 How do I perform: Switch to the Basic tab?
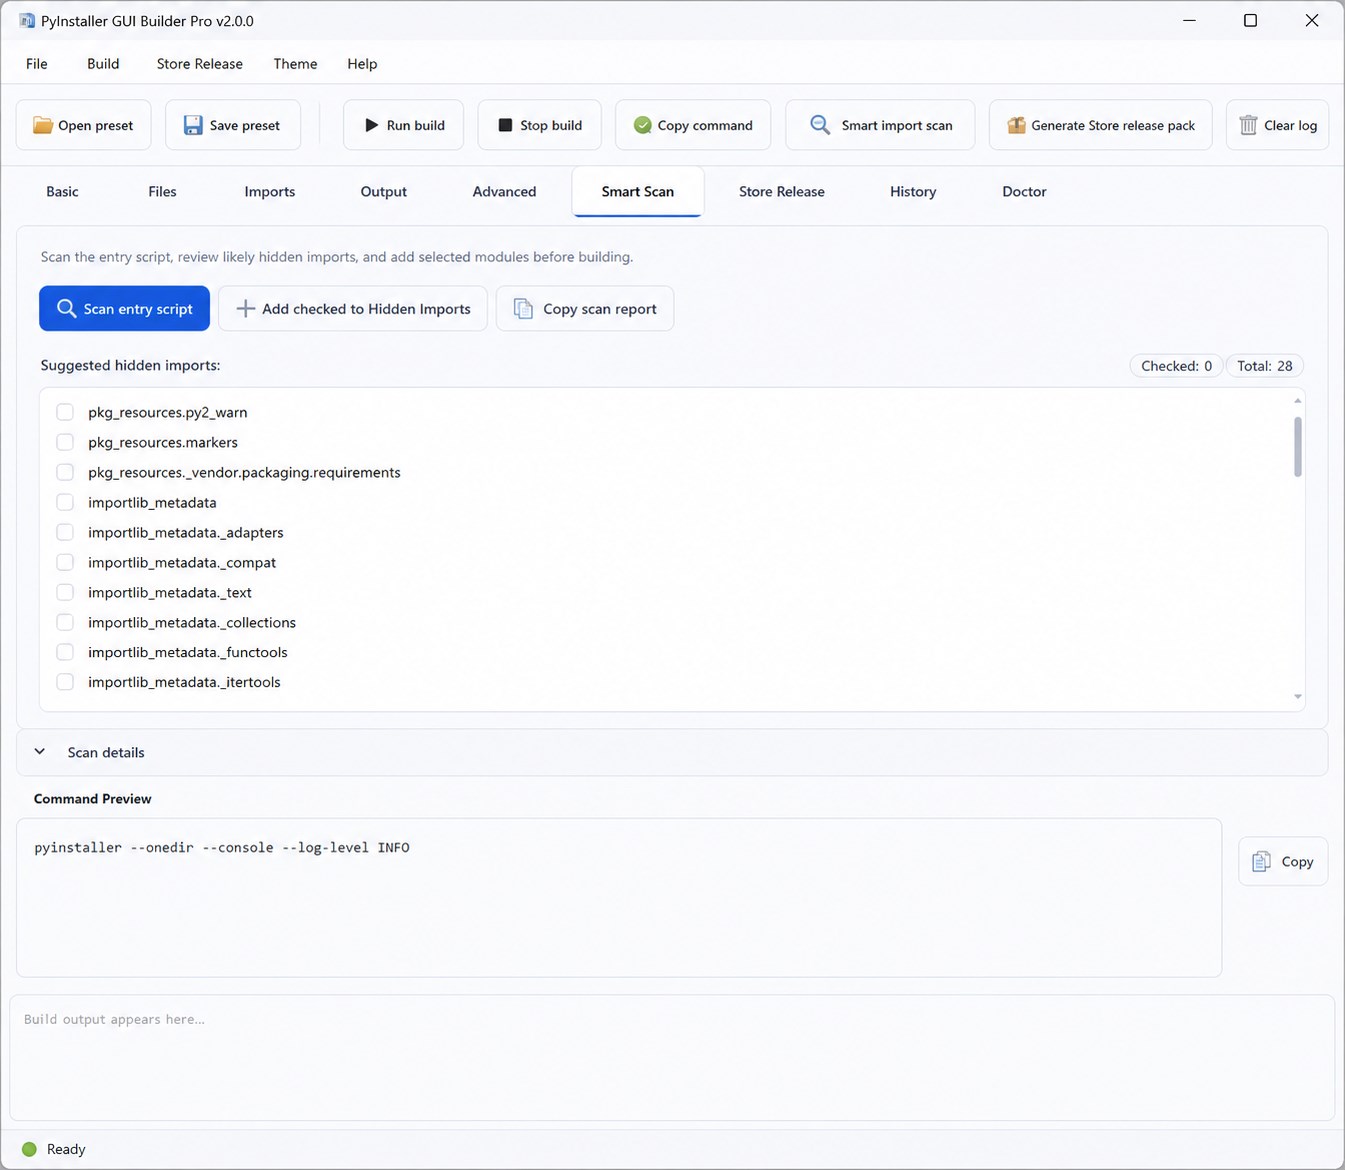tap(62, 191)
